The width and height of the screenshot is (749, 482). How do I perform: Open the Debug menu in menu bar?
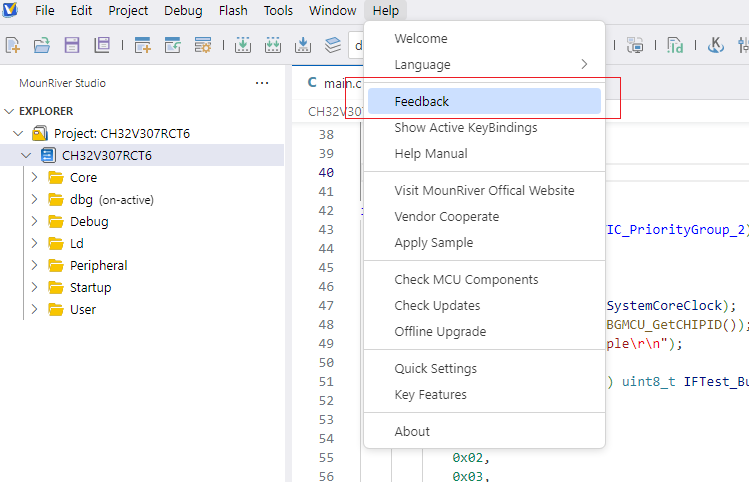pos(183,10)
